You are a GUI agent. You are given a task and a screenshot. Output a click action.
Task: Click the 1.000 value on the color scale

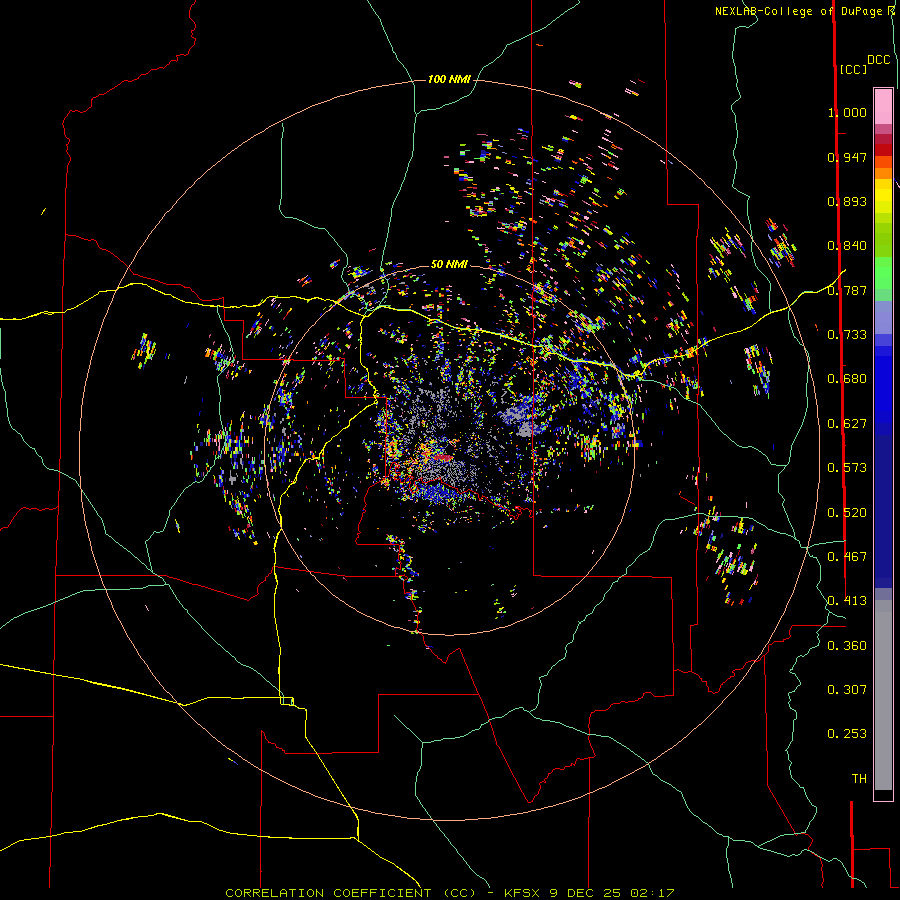[847, 112]
